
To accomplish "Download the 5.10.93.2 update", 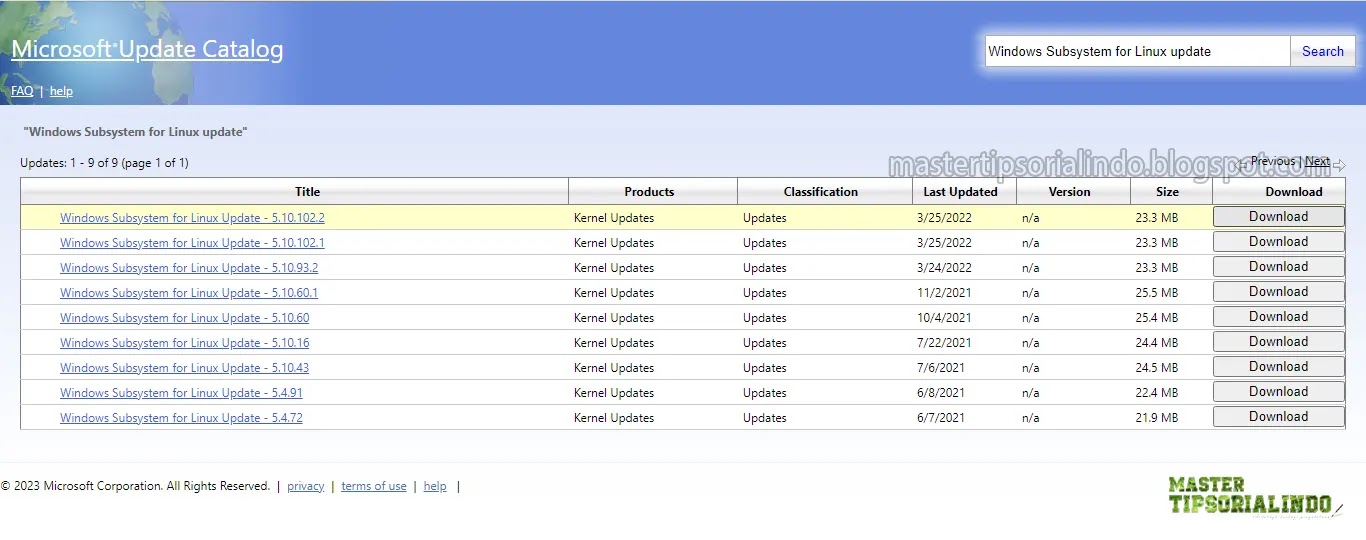I will pos(1278,267).
